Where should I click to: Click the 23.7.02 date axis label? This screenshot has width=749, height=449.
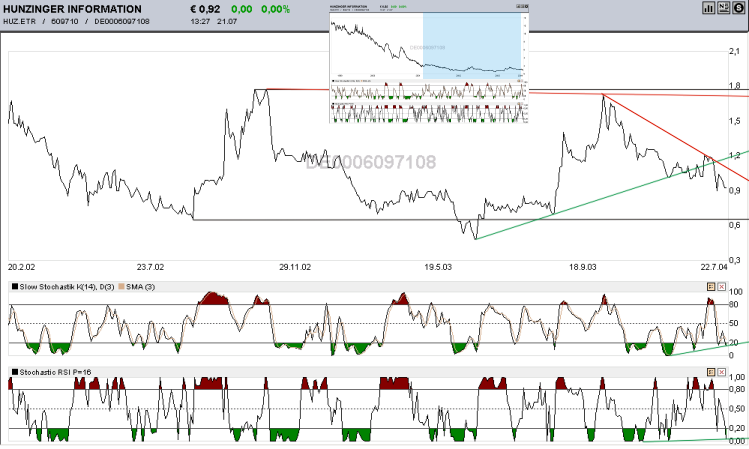150,267
